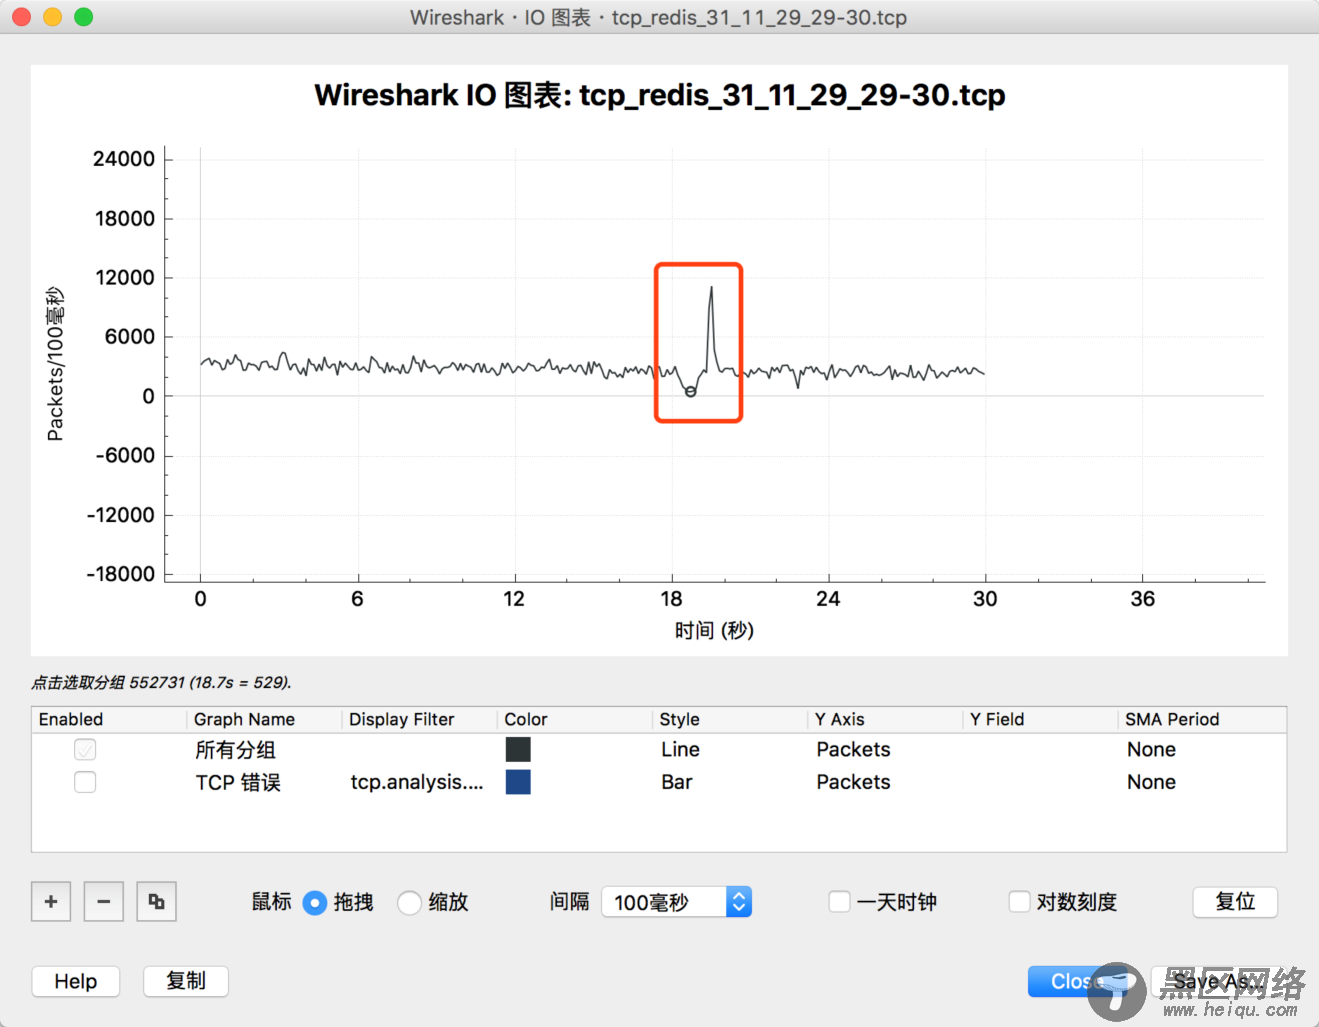Viewport: 1319px width, 1027px height.
Task: Click the 复位 reset button
Action: click(x=1235, y=901)
